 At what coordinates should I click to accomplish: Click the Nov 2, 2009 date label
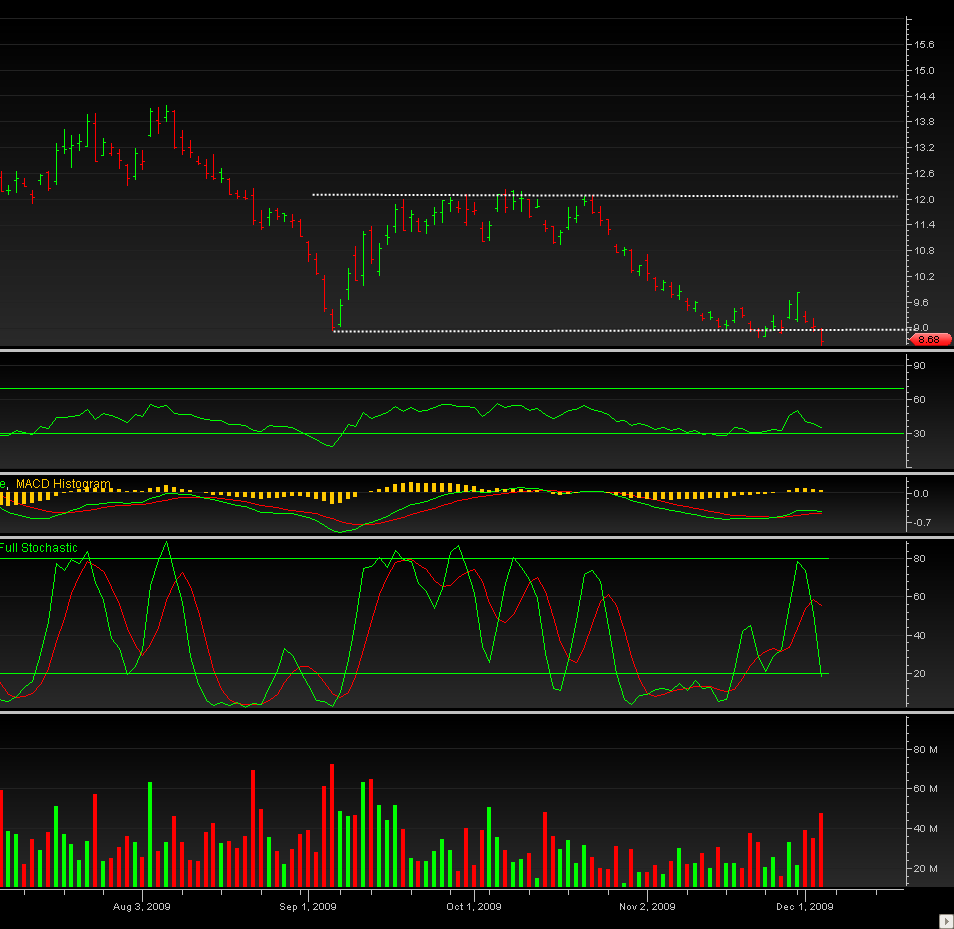pyautogui.click(x=647, y=906)
